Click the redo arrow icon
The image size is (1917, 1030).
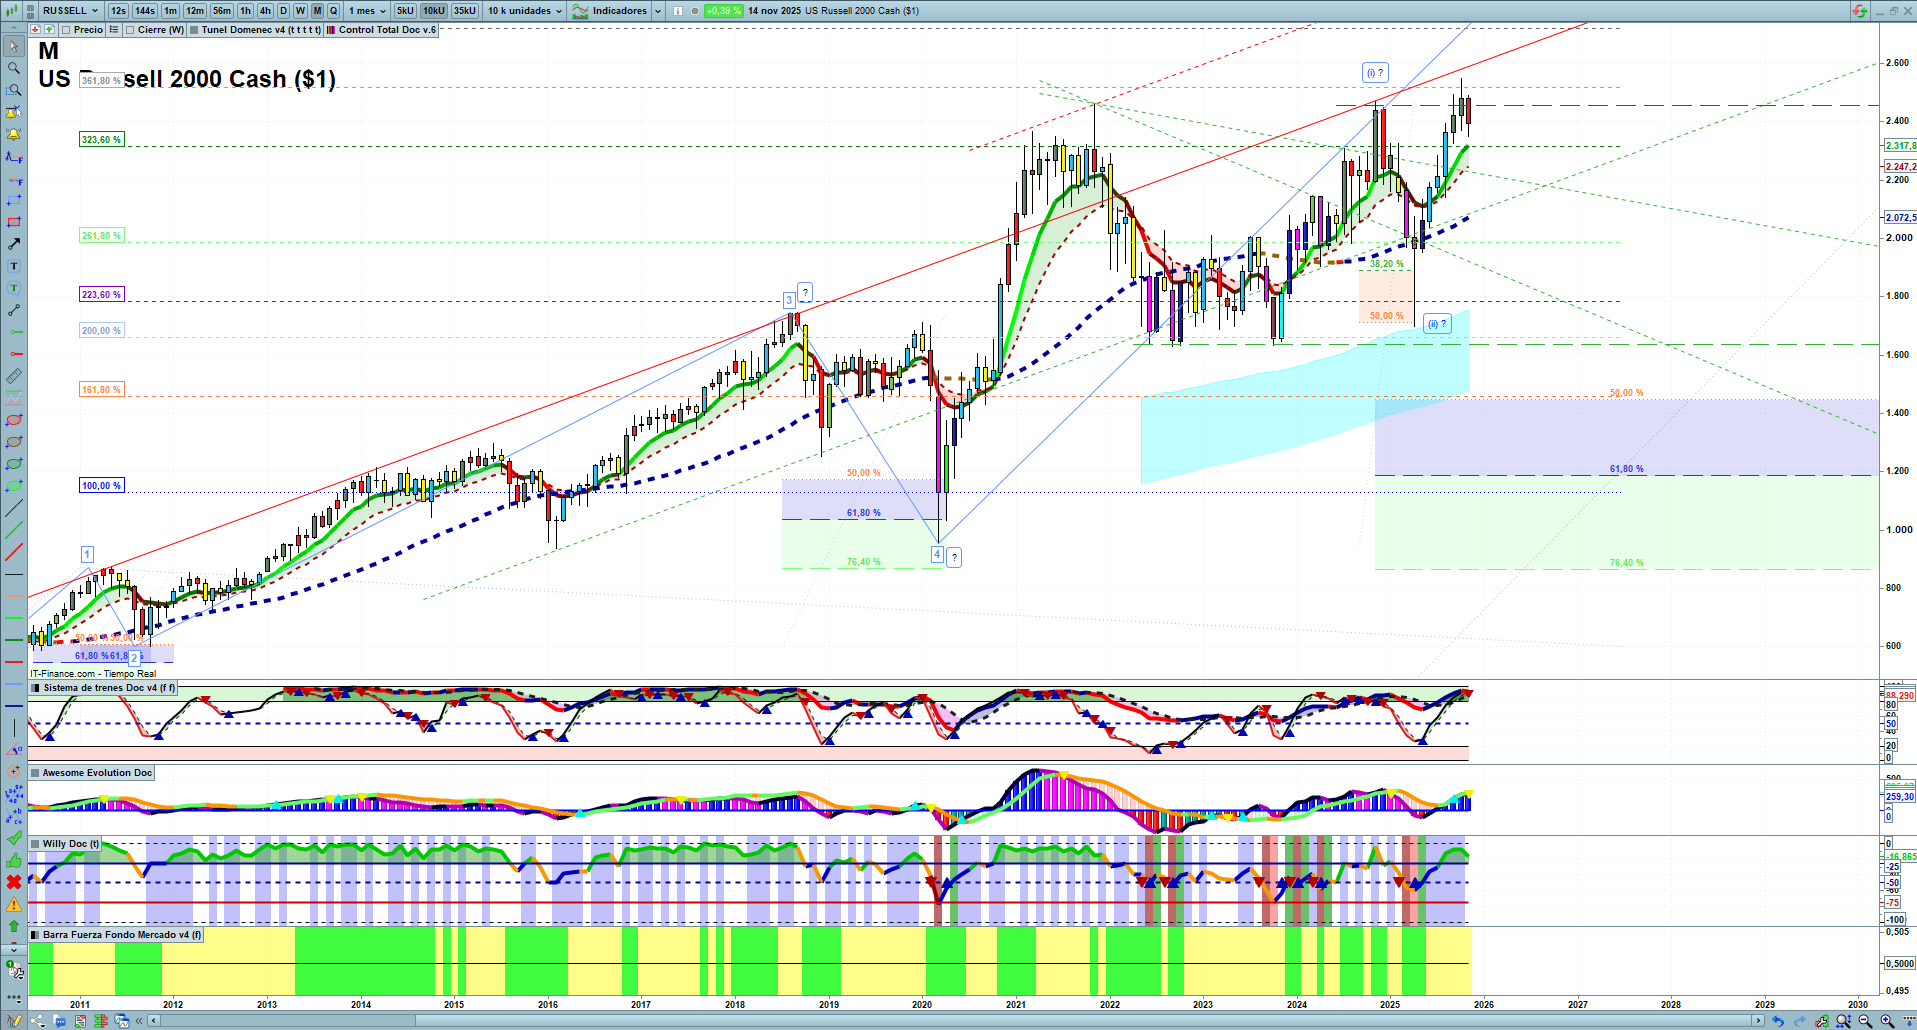coord(1800,1021)
